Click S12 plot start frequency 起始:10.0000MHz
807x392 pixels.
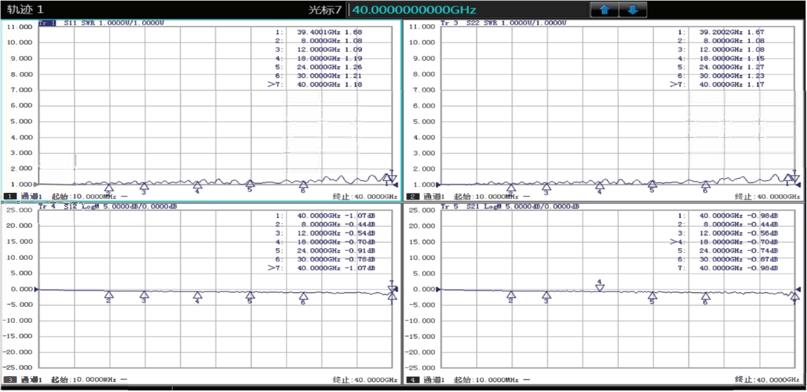pos(85,380)
